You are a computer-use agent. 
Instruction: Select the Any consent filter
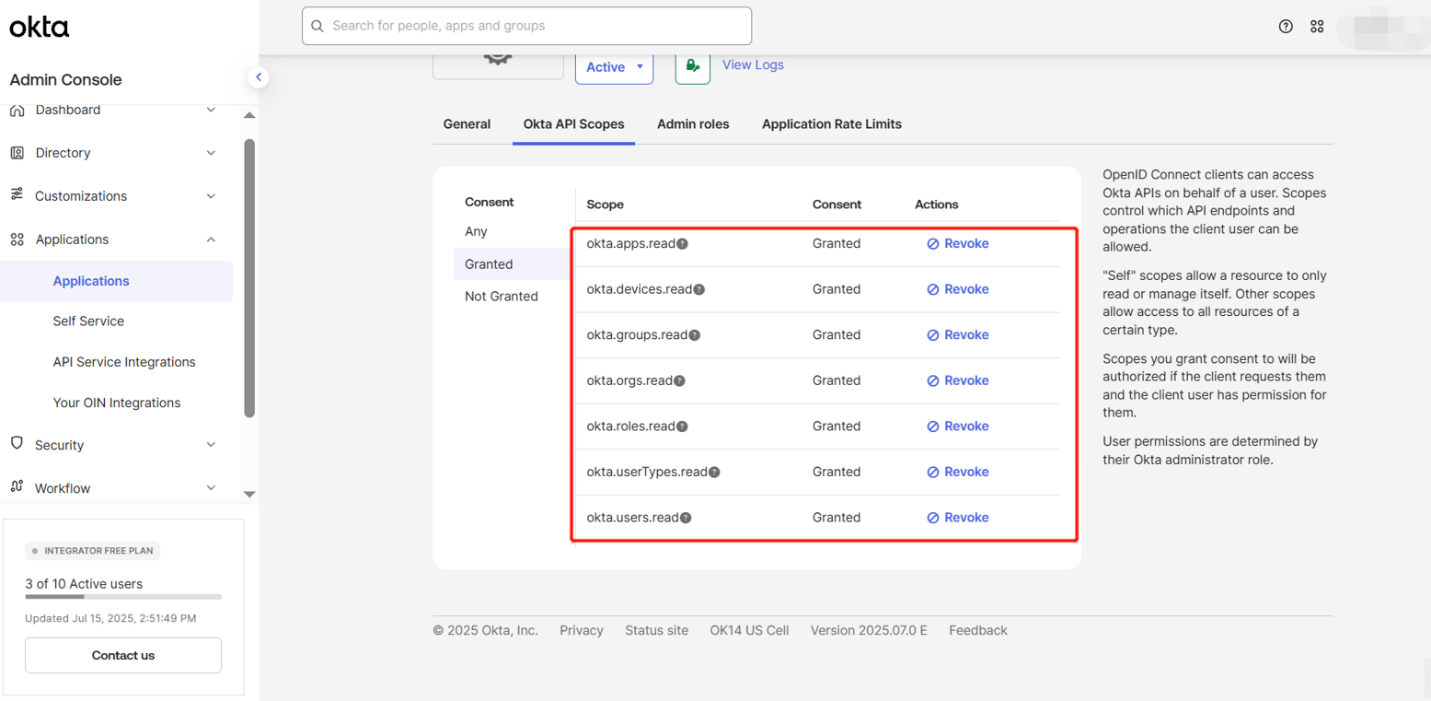coord(476,231)
